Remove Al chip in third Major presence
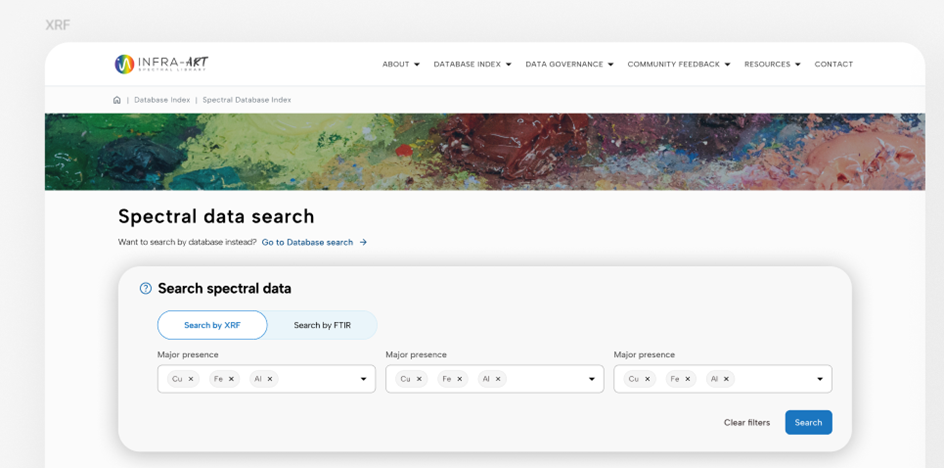This screenshot has width=944, height=468. coord(726,379)
